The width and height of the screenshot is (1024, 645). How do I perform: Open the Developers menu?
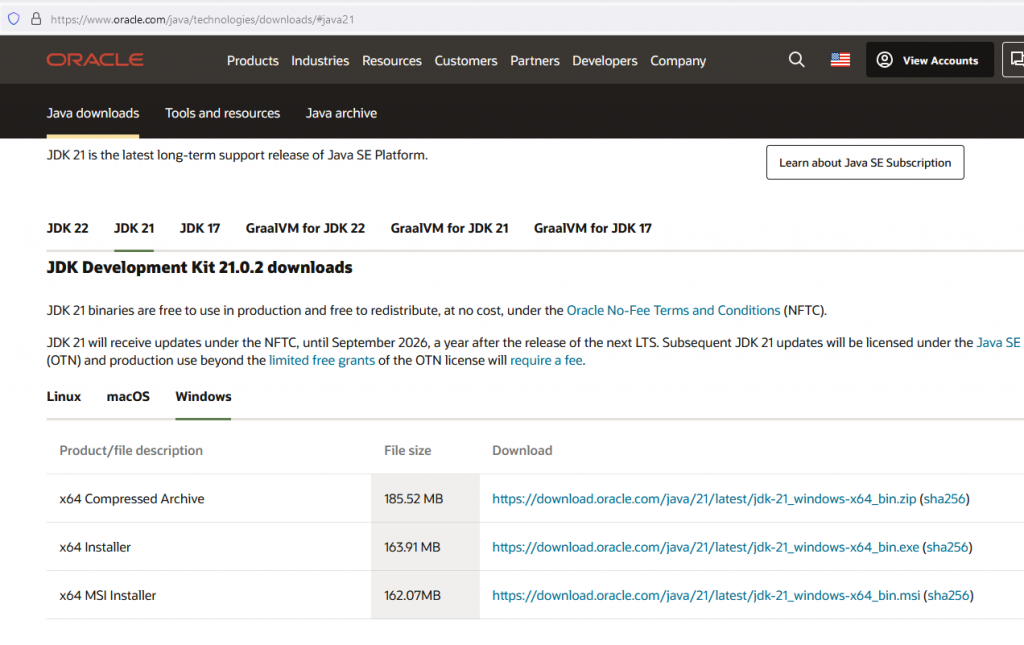click(x=605, y=61)
